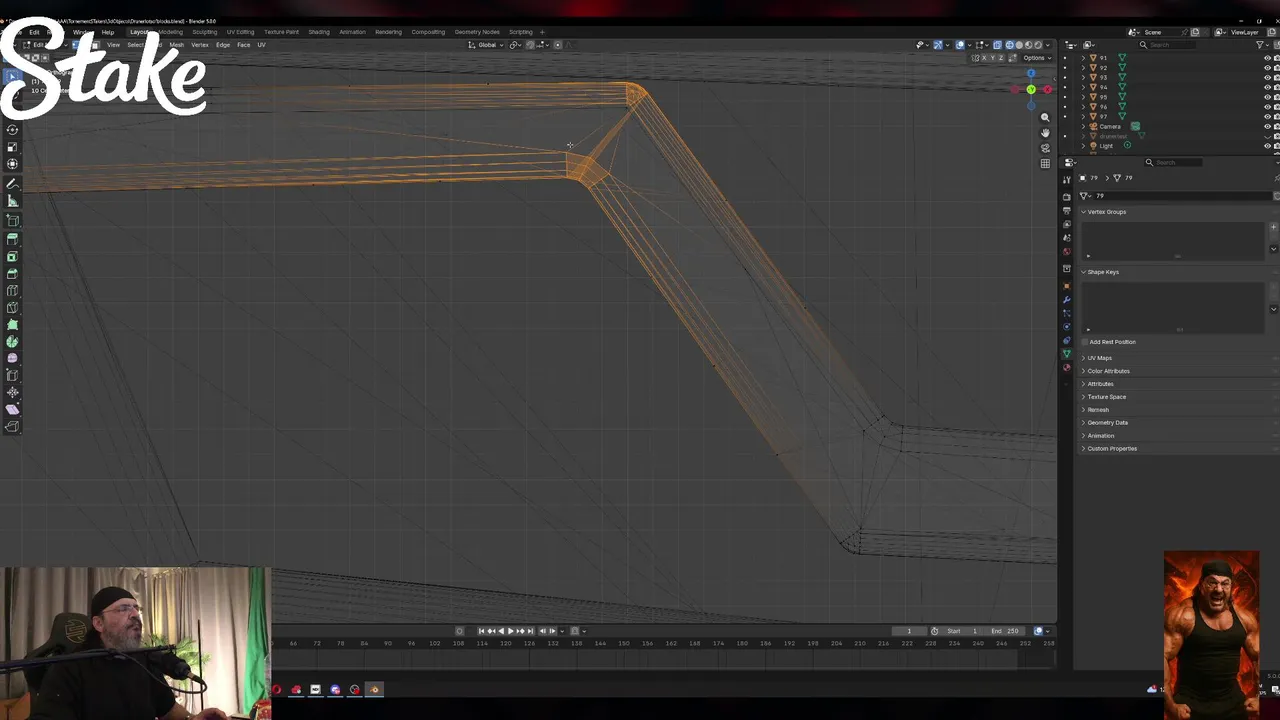
Task: Hide object 91 with its eye icon
Action: 1267,58
